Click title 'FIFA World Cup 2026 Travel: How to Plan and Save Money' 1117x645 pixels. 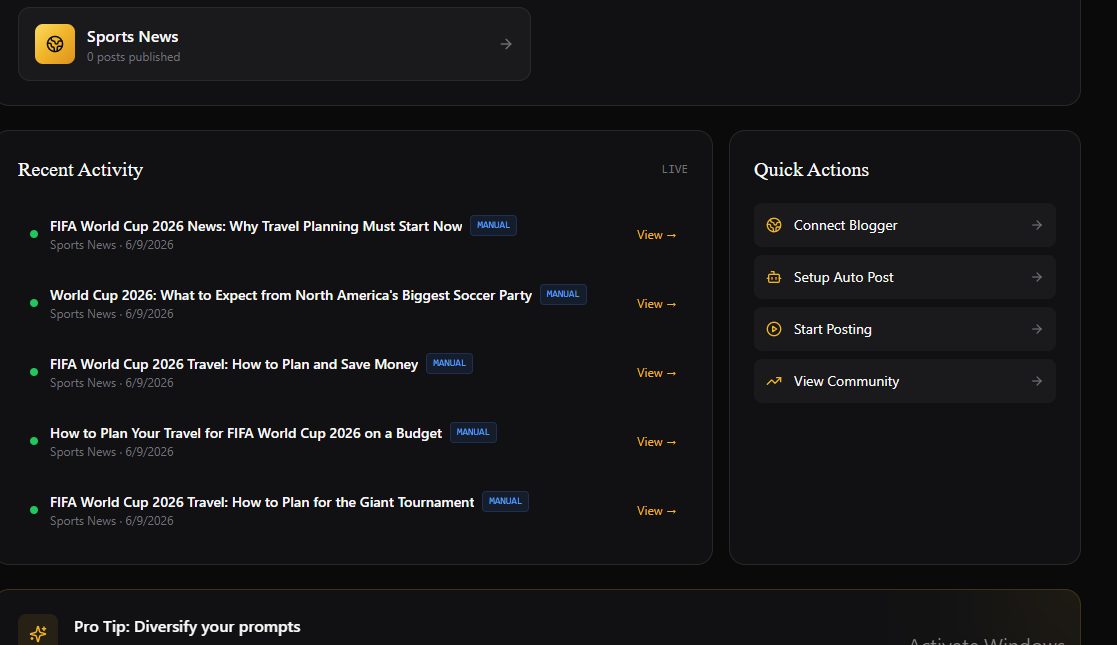(x=234, y=364)
